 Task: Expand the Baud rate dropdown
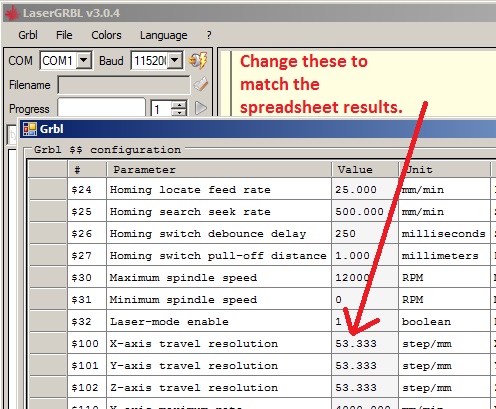pyautogui.click(x=175, y=60)
